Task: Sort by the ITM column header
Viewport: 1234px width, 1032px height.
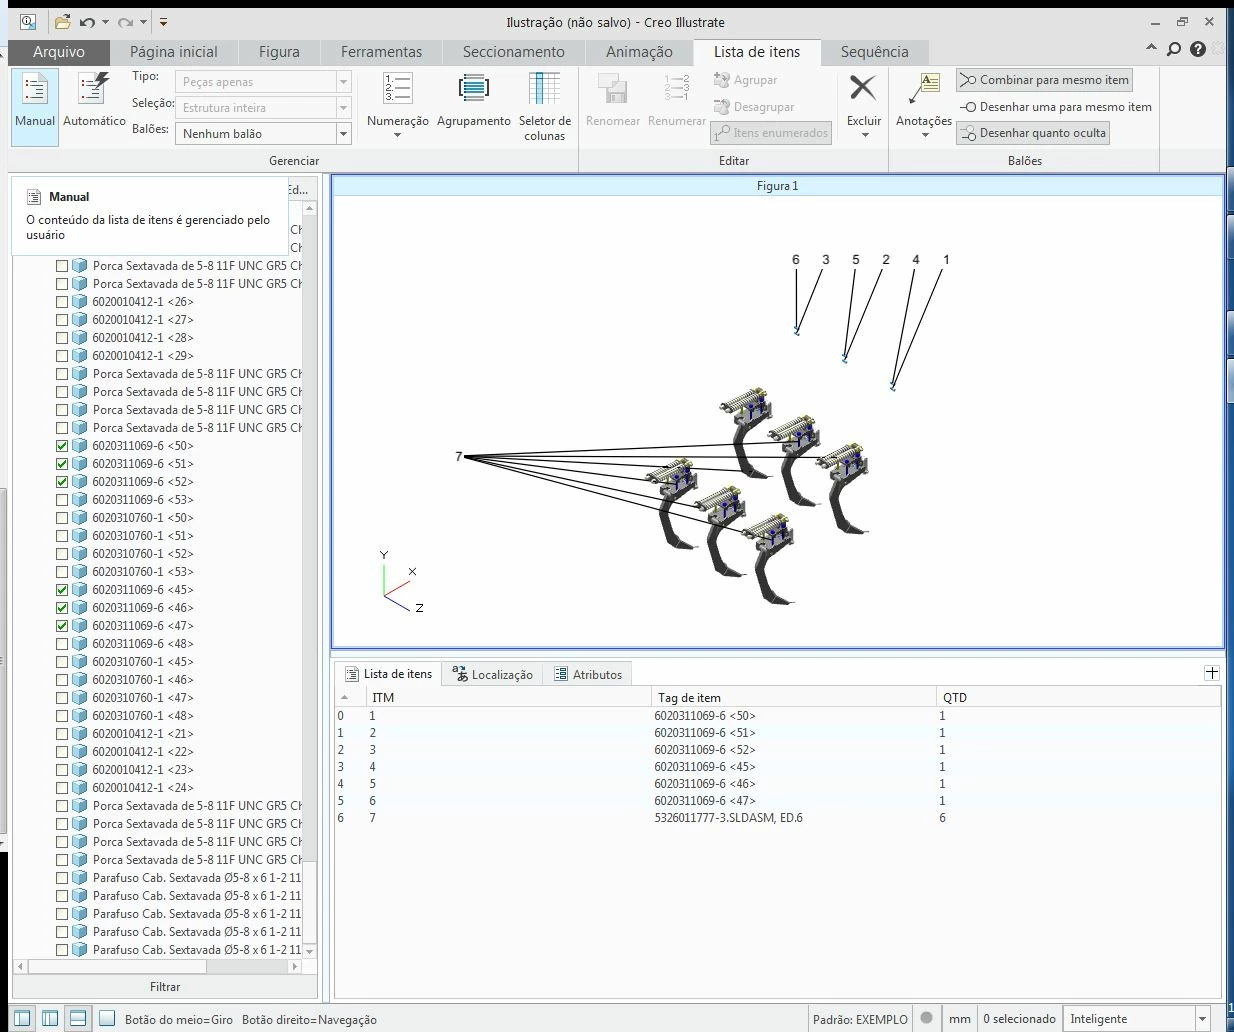Action: 508,697
